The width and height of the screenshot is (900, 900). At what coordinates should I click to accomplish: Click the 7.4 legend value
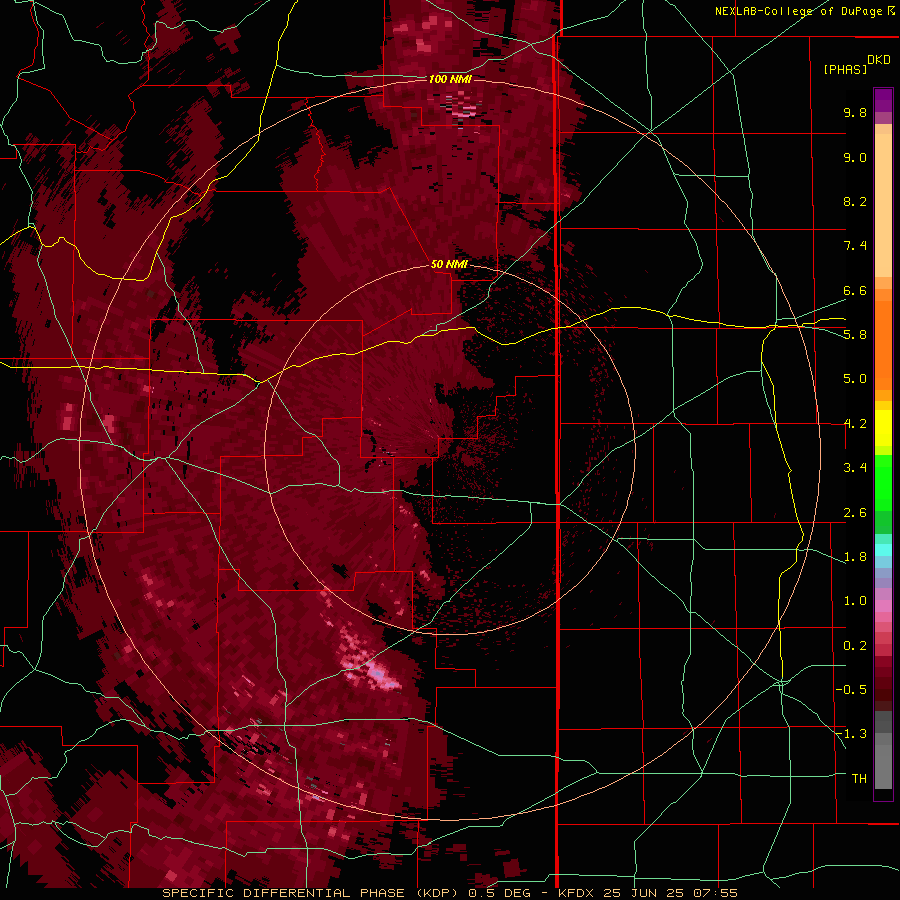click(x=855, y=246)
